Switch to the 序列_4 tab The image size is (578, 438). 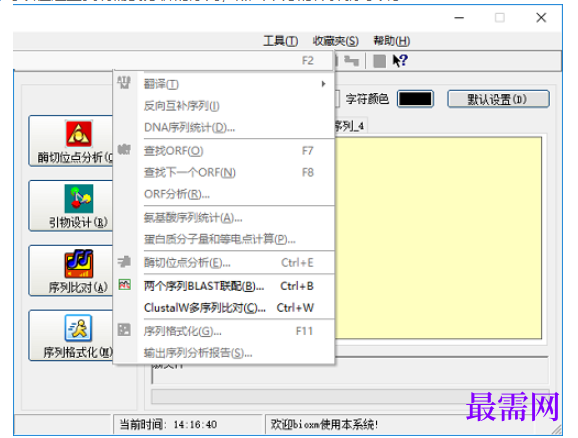(350, 126)
